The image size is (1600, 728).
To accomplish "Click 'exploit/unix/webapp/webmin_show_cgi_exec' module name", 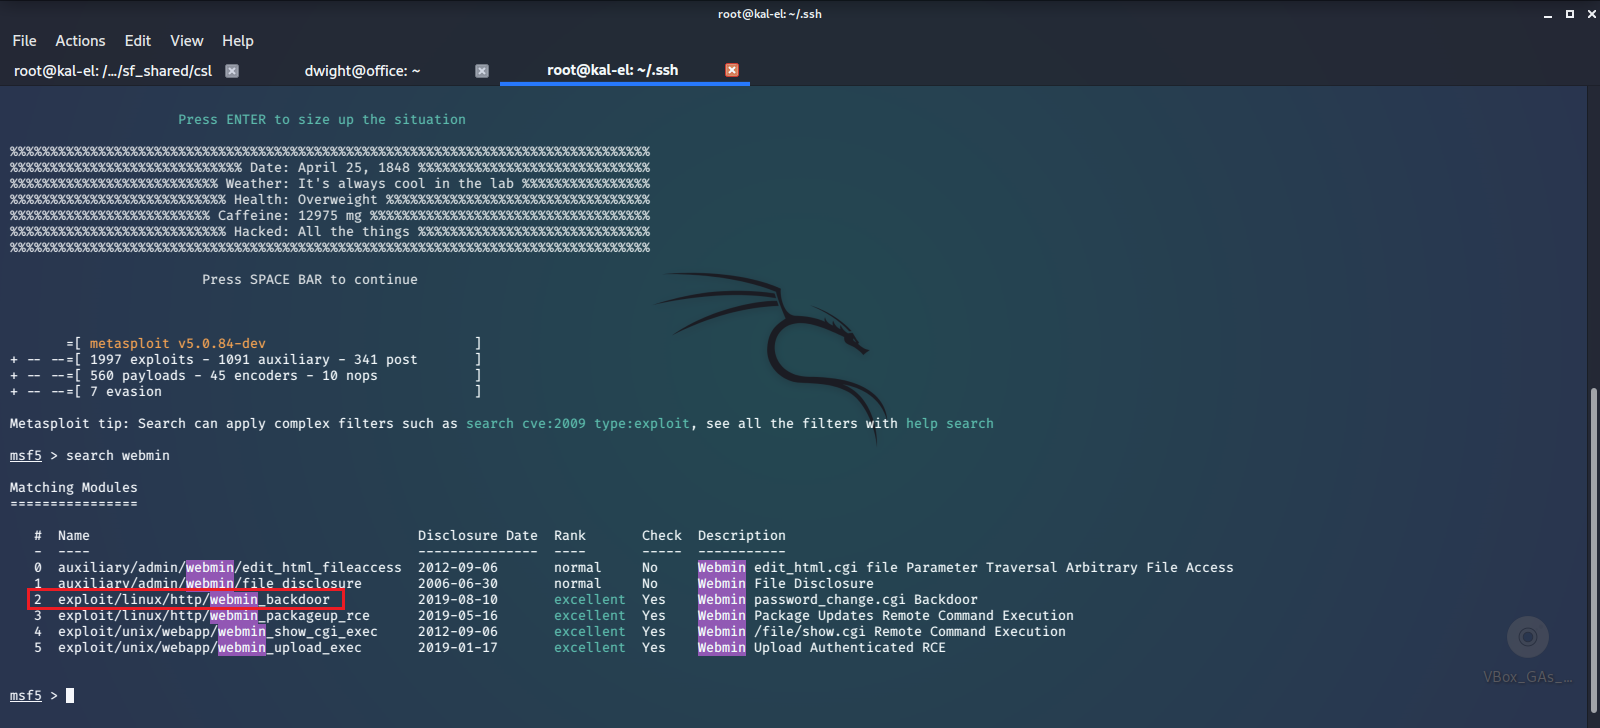I will 218,631.
